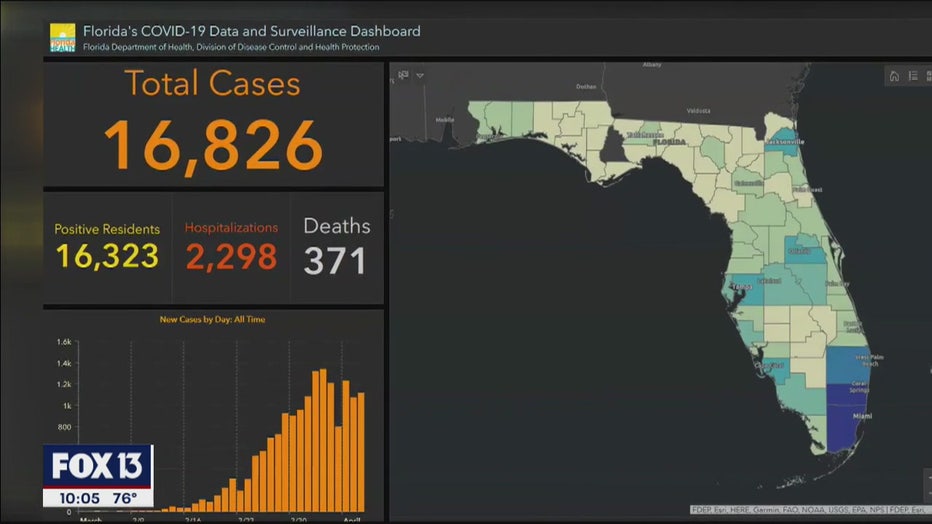
Task: Click the Division of Disease Control subtitle
Action: click(x=231, y=47)
